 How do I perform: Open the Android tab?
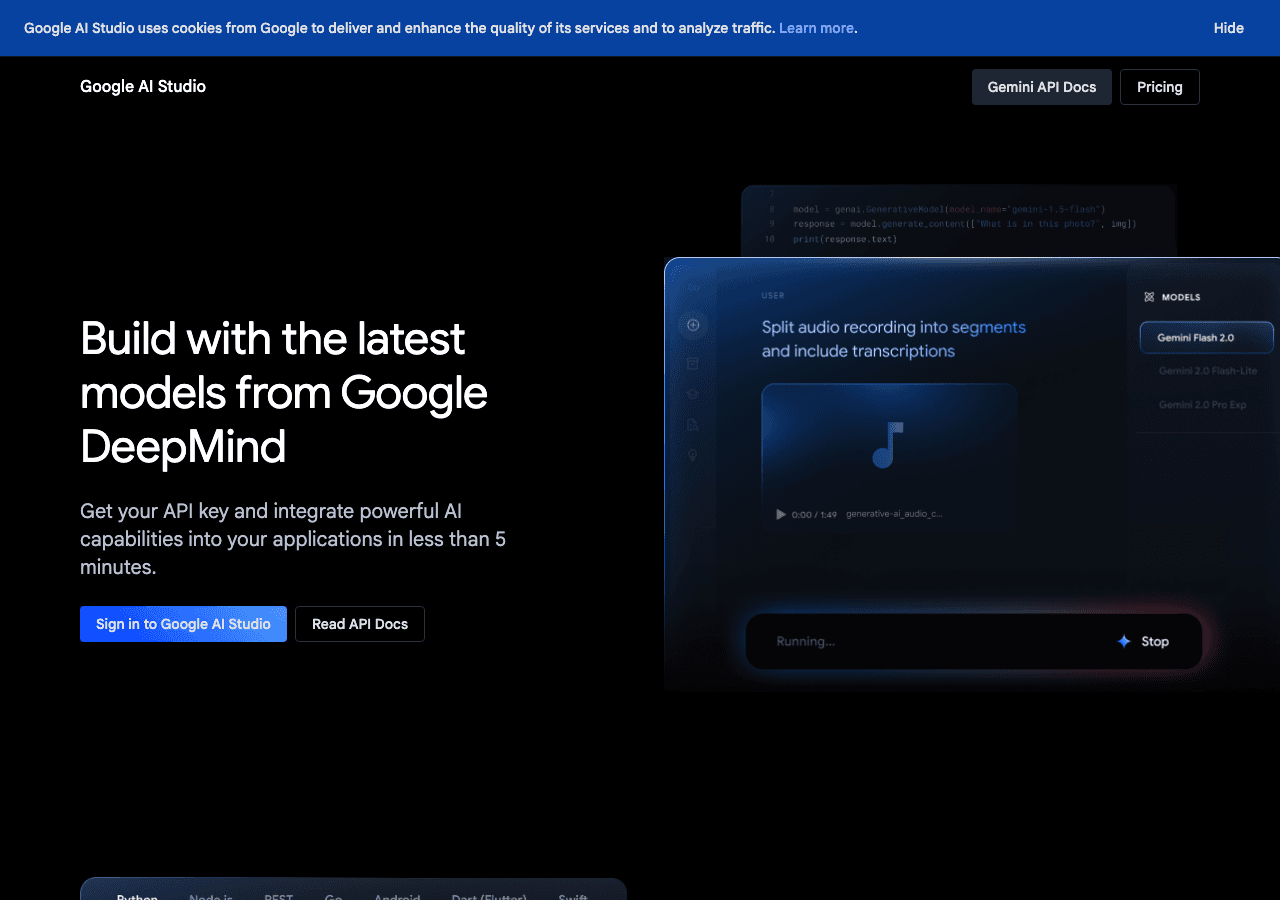point(397,895)
